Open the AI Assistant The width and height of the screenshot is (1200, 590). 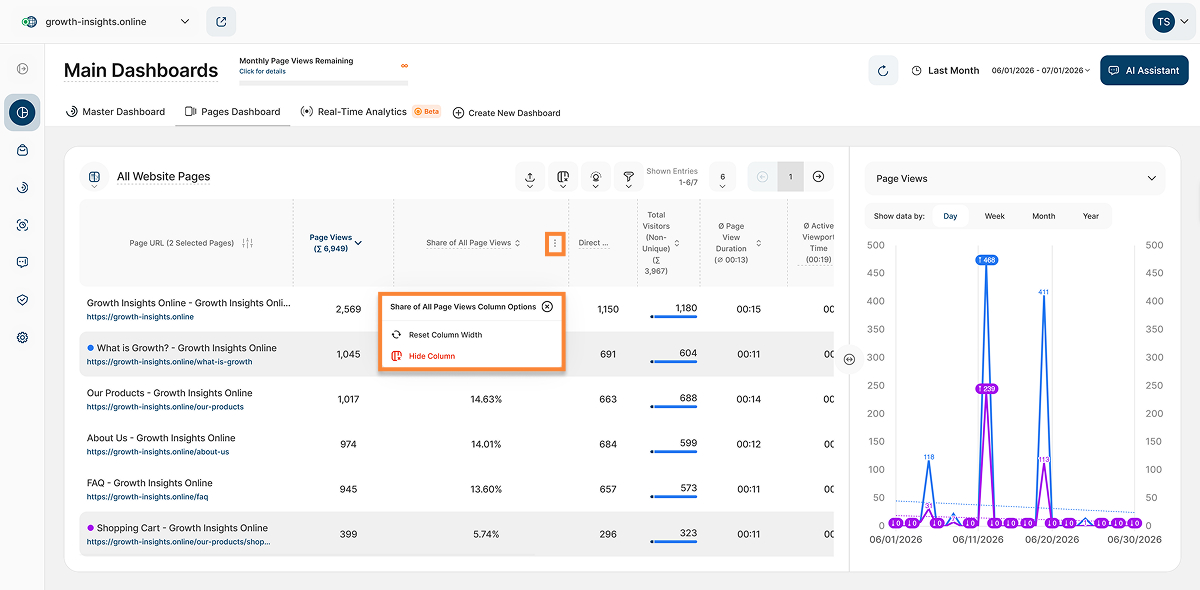(x=1144, y=71)
